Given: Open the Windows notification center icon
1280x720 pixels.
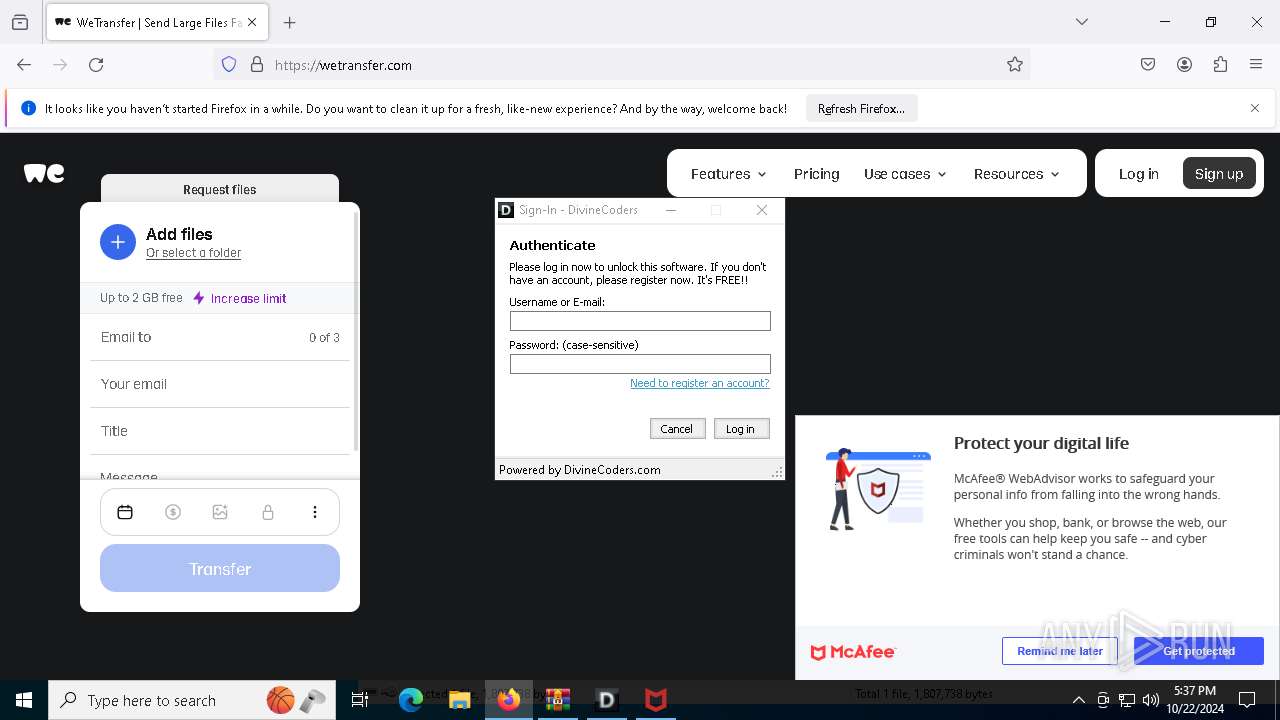Looking at the screenshot, I should pyautogui.click(x=1247, y=700).
